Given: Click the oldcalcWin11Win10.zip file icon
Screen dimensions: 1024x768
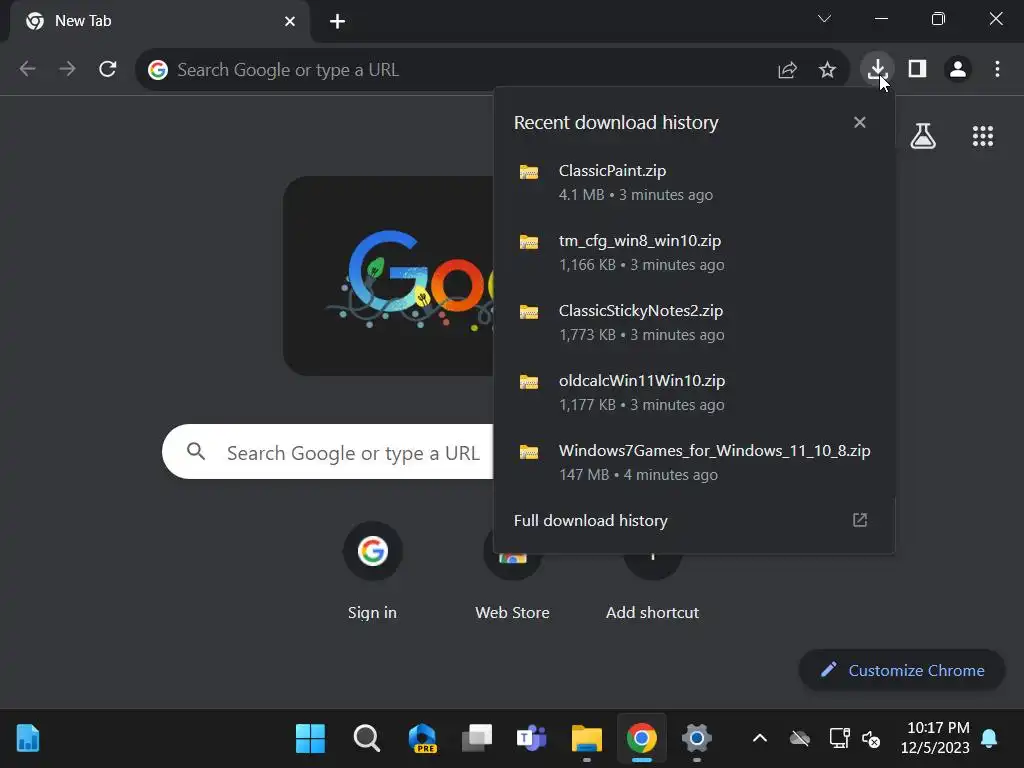Looking at the screenshot, I should (x=529, y=381).
